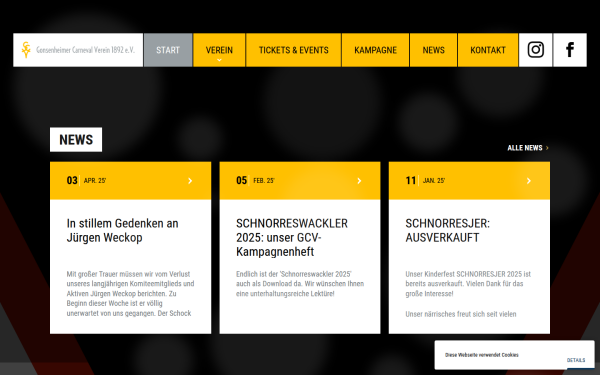The height and width of the screenshot is (375, 600).
Task: Open the Kontakt menu item
Action: (488, 50)
